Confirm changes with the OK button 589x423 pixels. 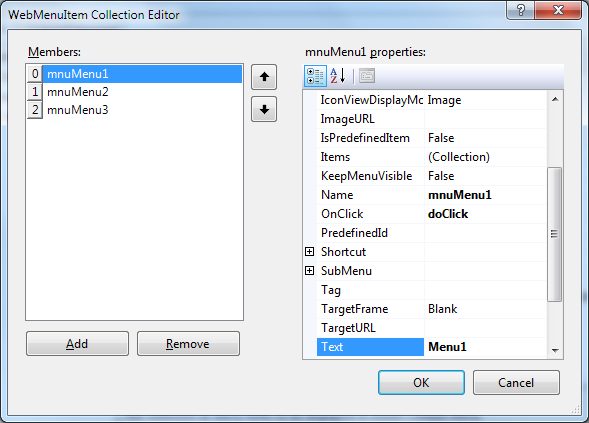[421, 382]
